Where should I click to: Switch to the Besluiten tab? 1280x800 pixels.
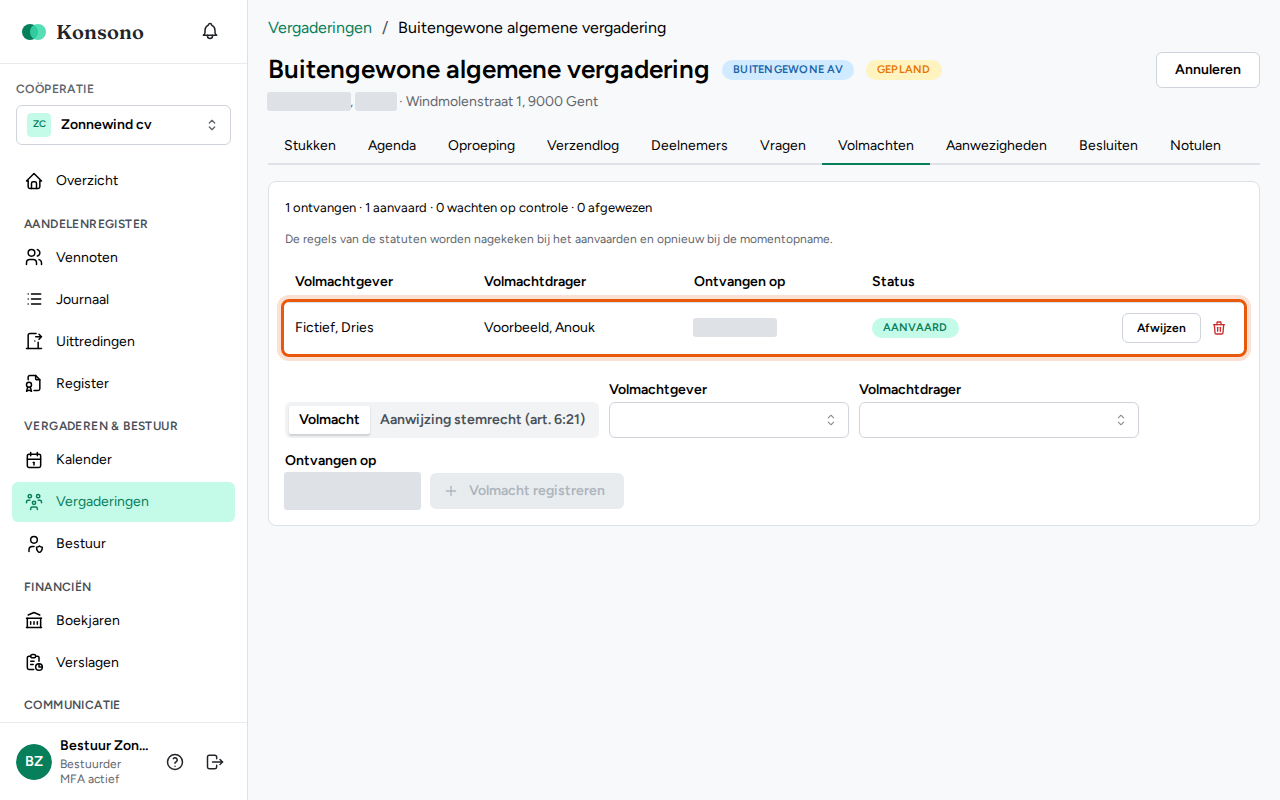[x=1108, y=146]
